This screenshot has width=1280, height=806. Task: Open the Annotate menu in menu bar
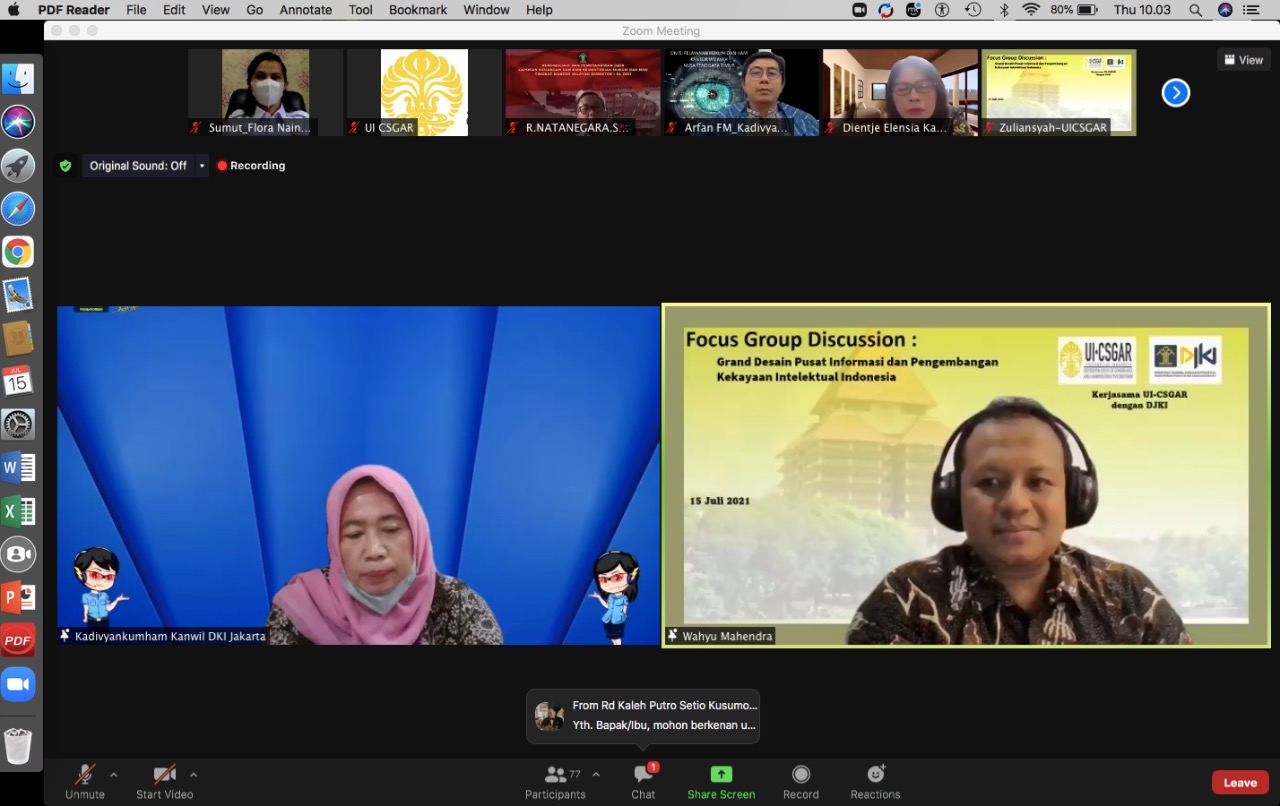[305, 10]
